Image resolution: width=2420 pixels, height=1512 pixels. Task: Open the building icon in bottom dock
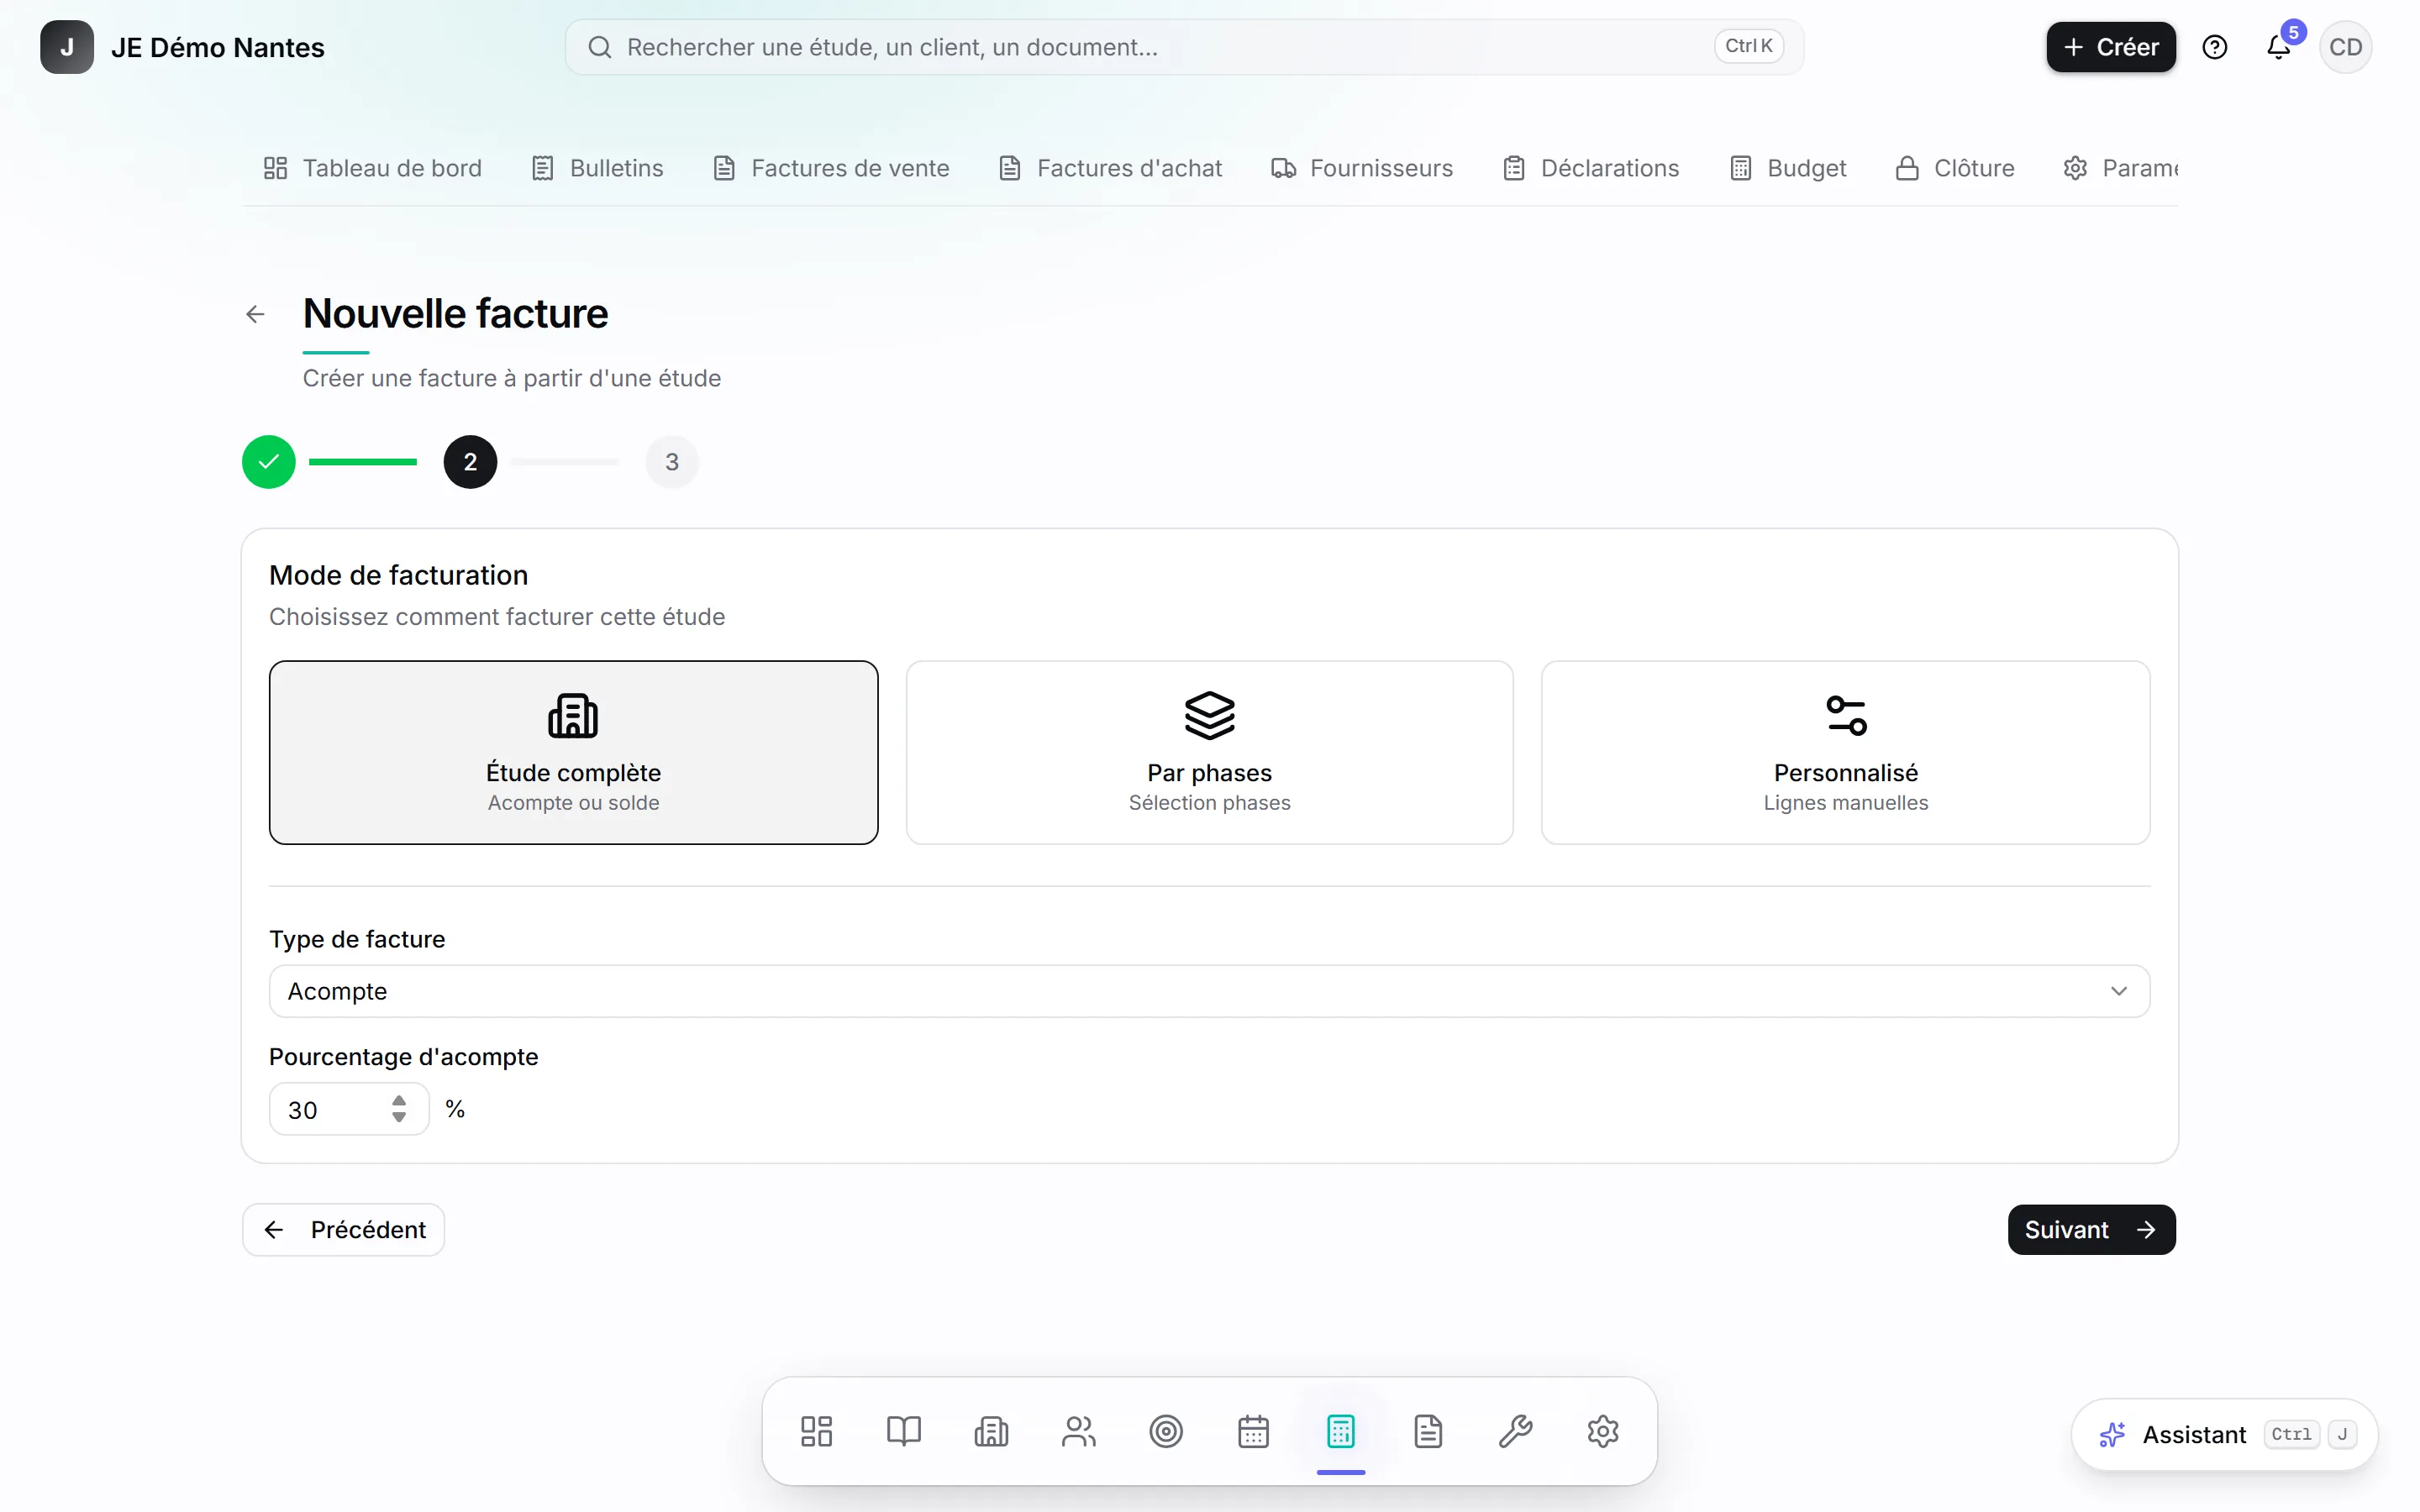991,1431
